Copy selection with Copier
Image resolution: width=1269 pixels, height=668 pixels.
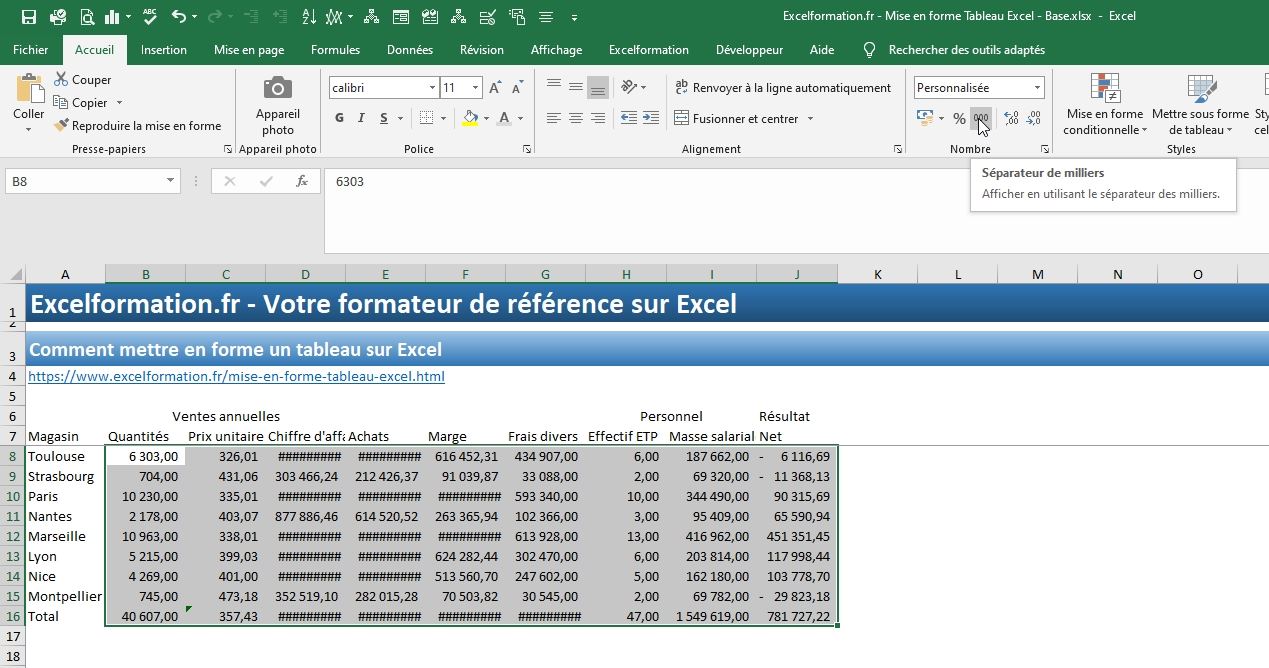point(81,103)
